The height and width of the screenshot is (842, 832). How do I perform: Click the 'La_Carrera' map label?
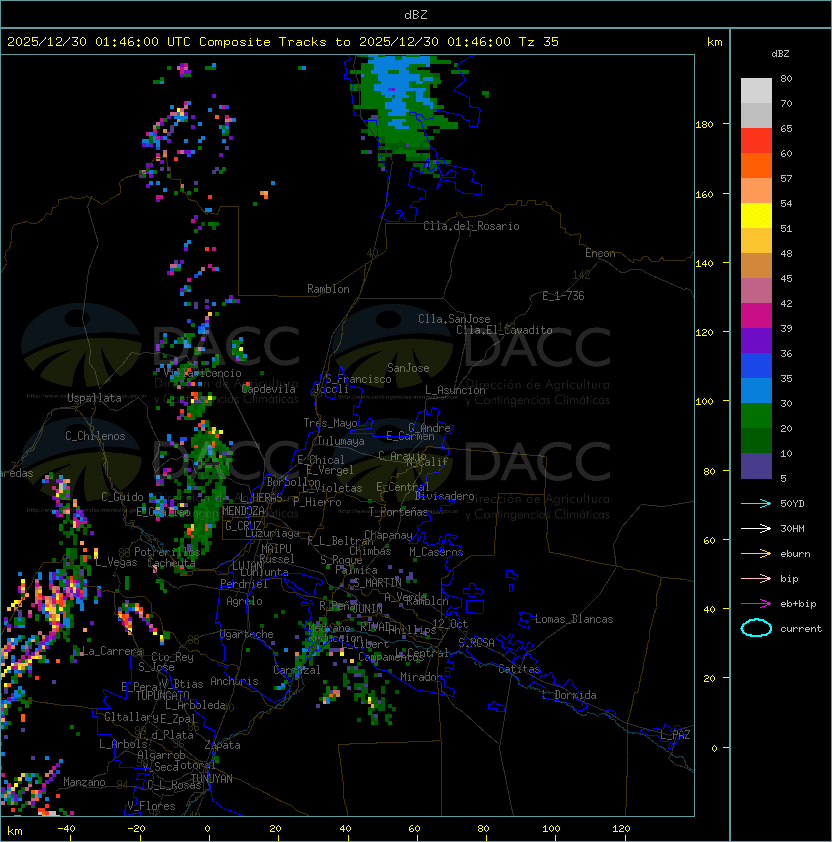[113, 651]
